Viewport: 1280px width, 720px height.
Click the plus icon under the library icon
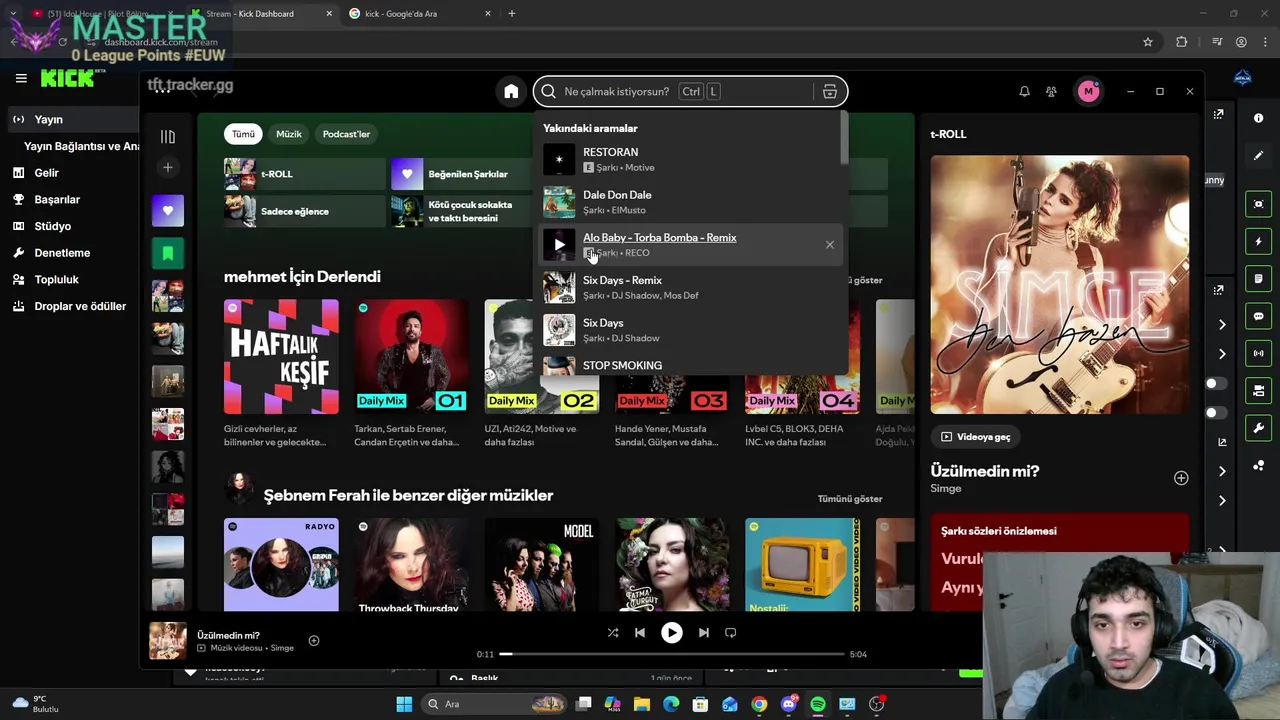(x=168, y=168)
